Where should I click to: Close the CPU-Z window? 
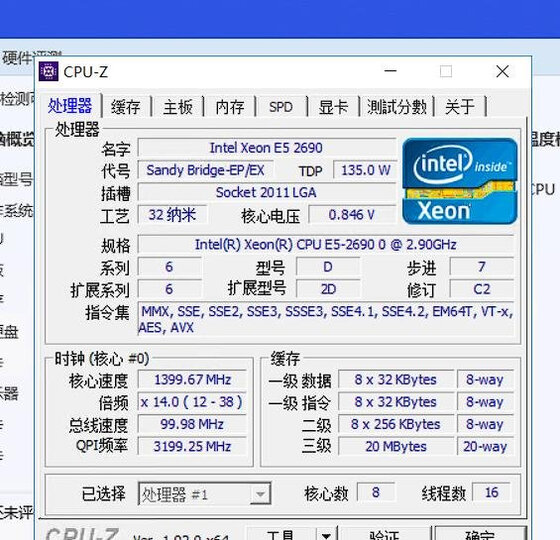(x=502, y=71)
